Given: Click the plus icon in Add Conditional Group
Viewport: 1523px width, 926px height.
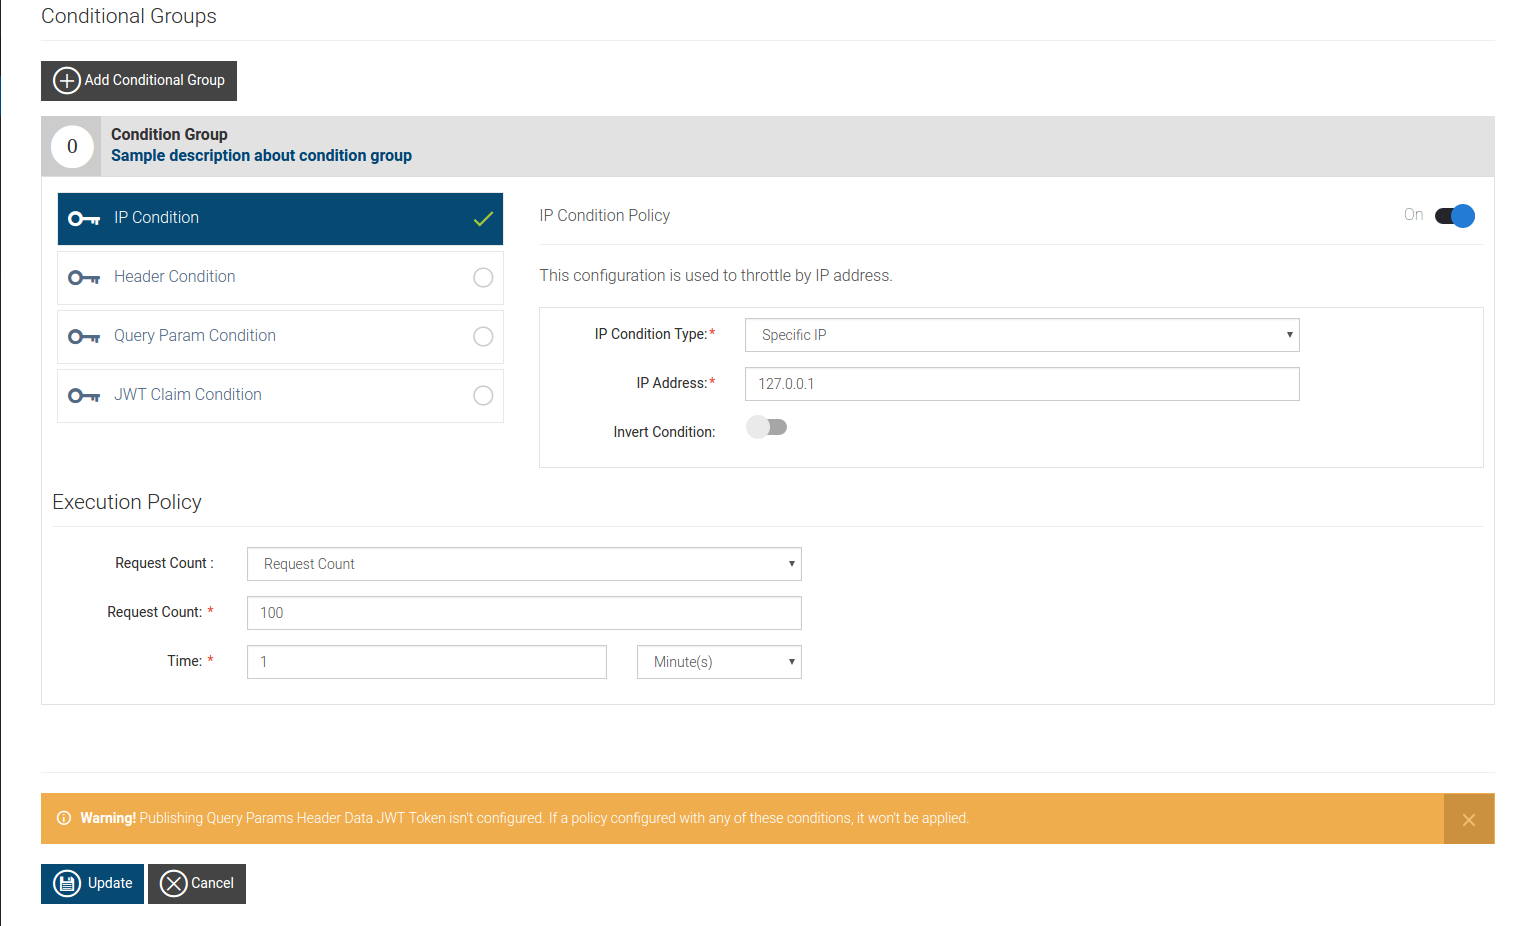Looking at the screenshot, I should point(67,81).
